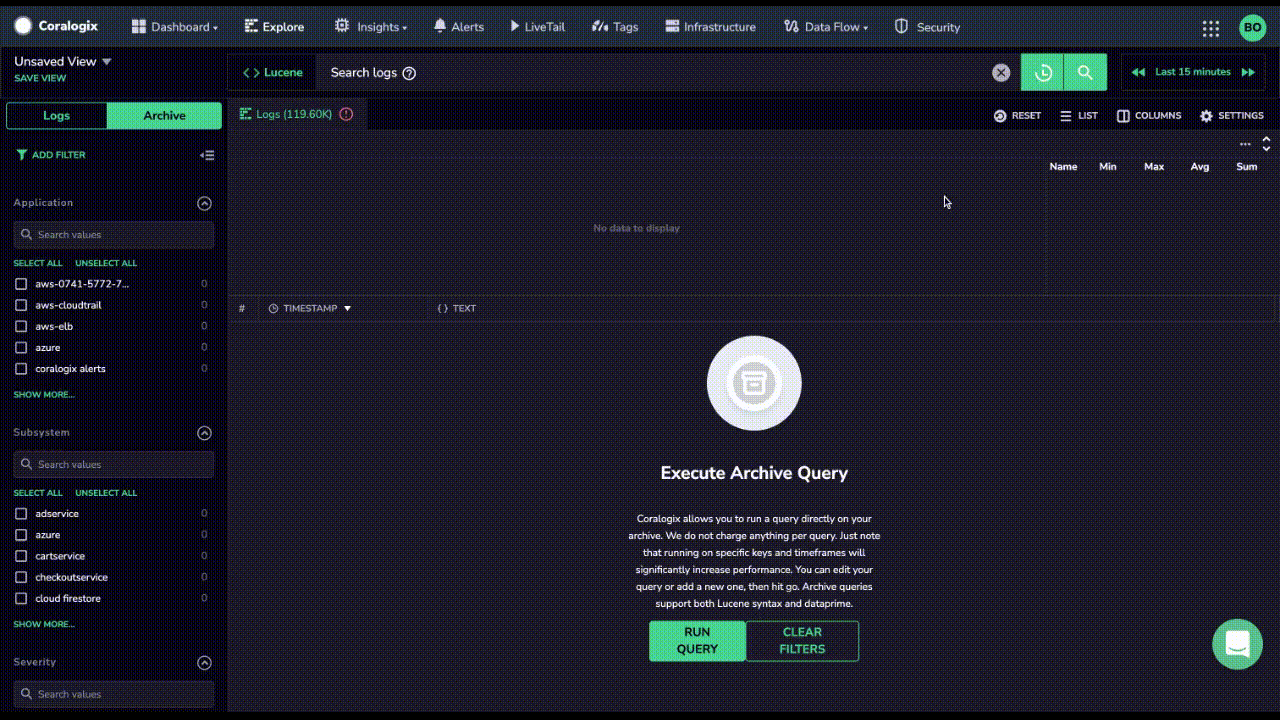The height and width of the screenshot is (720, 1280).
Task: Open the Columns chooser
Action: click(1149, 116)
